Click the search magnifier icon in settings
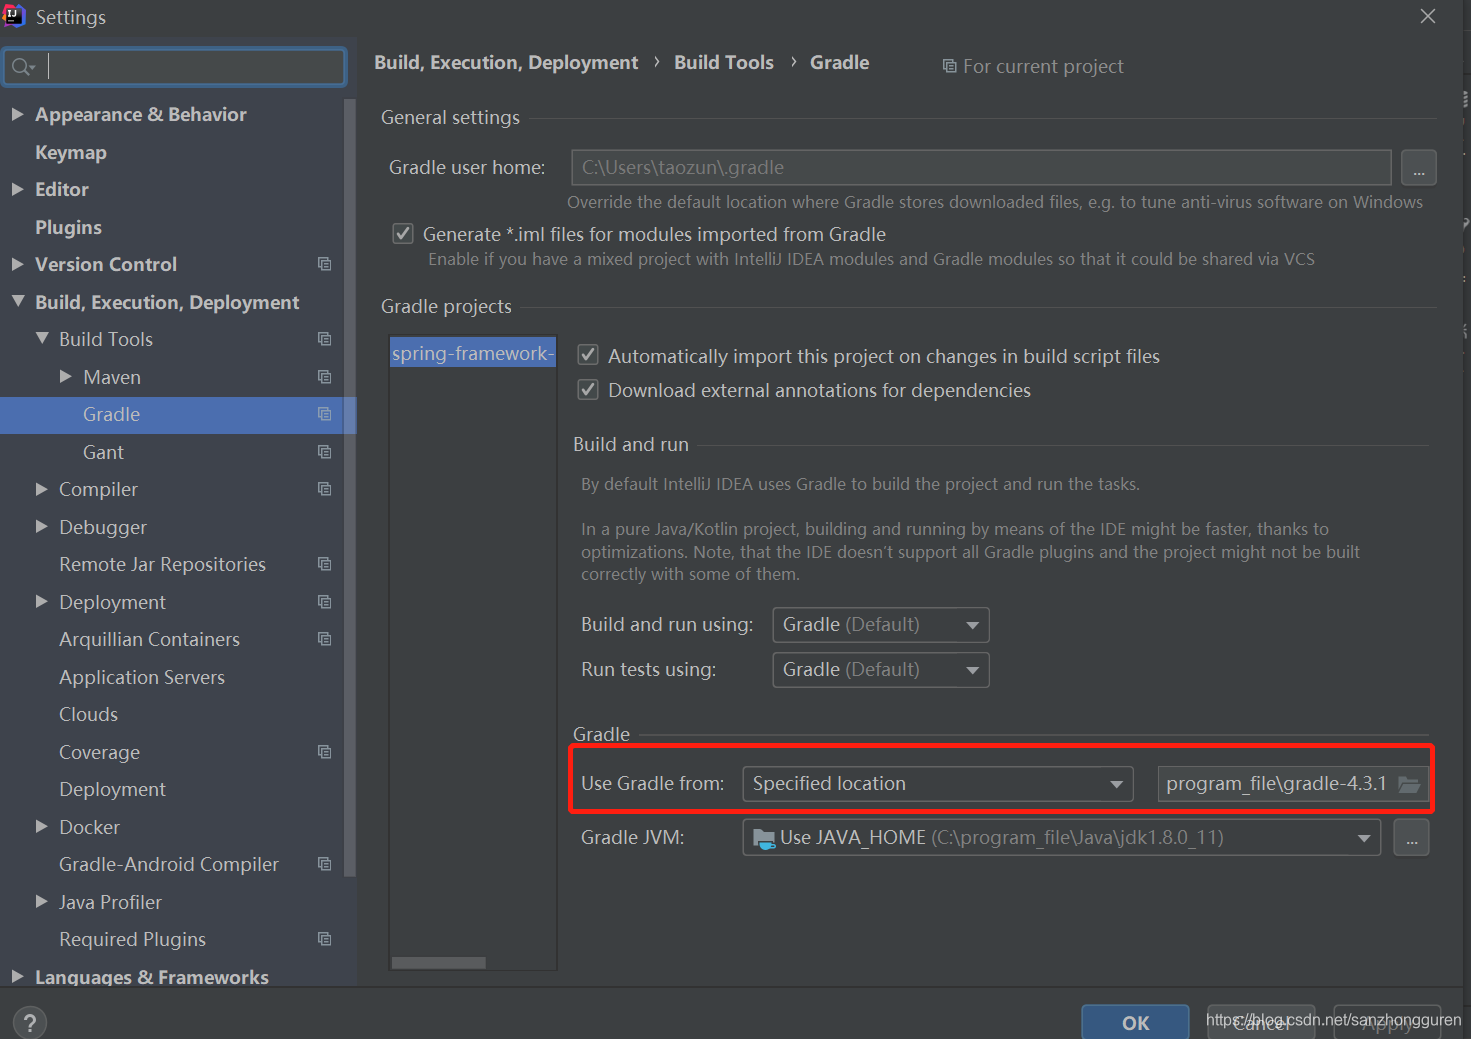 coord(22,67)
